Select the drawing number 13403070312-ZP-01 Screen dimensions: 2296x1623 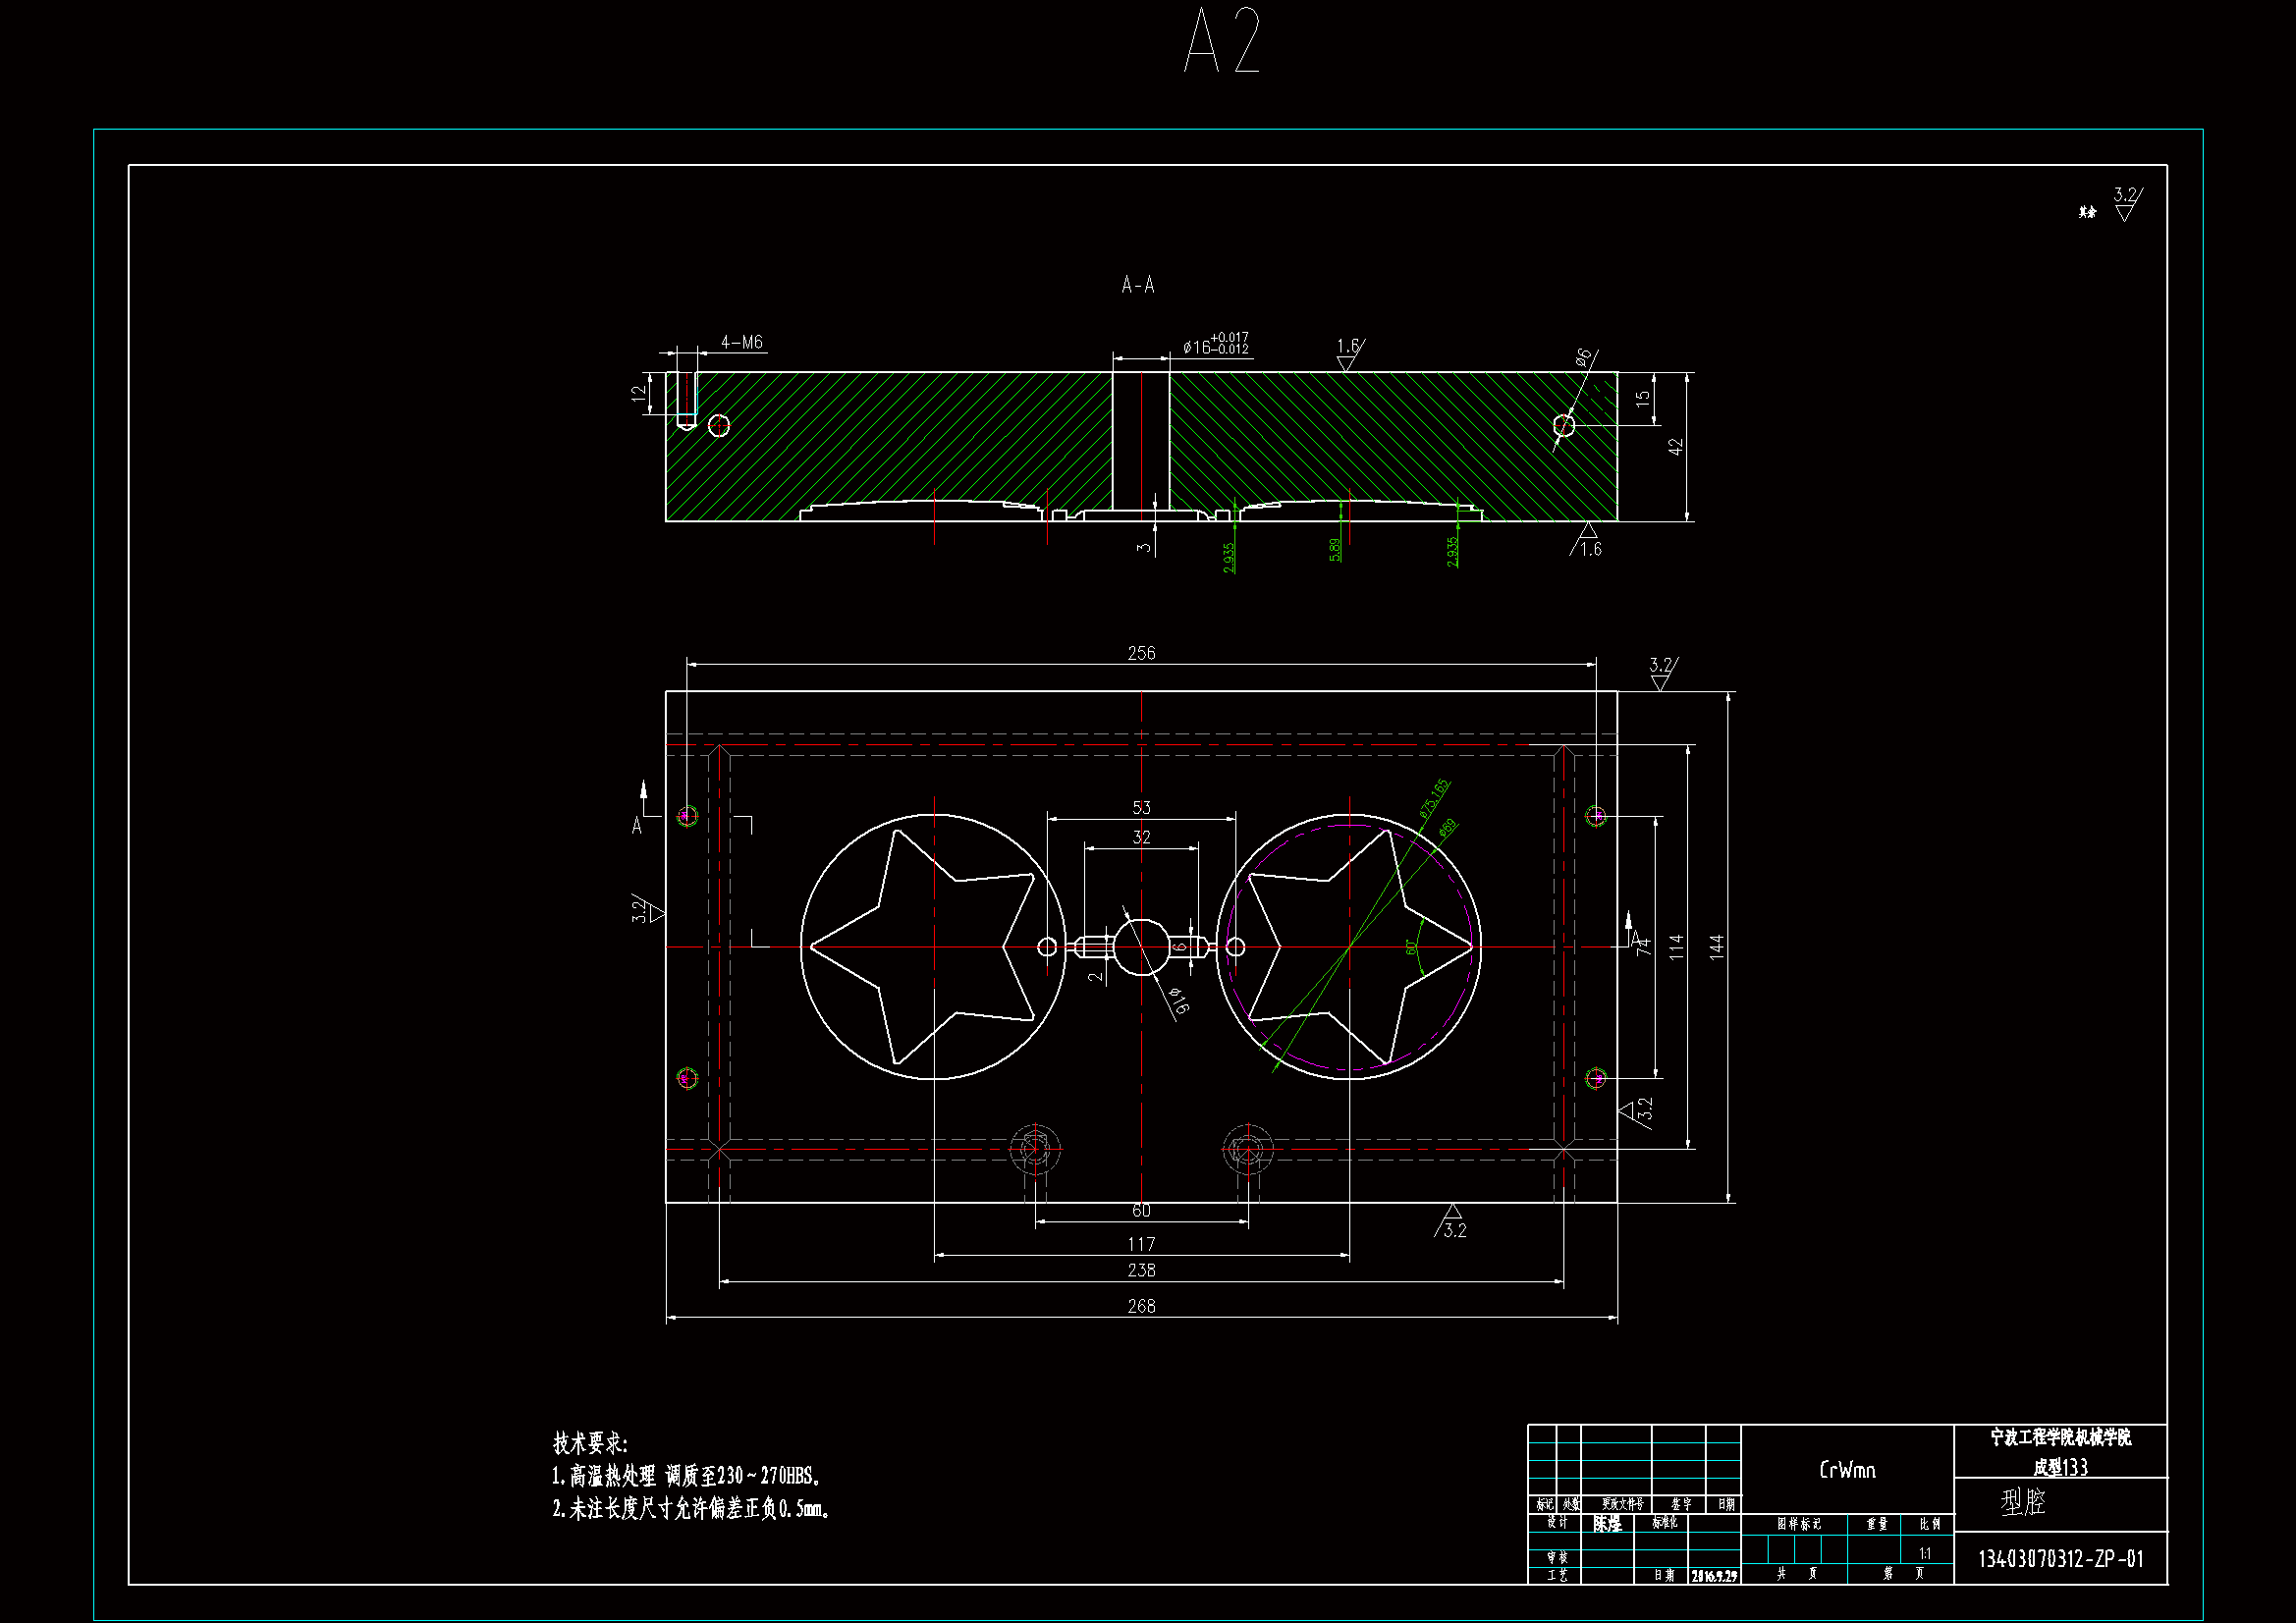point(2060,1559)
